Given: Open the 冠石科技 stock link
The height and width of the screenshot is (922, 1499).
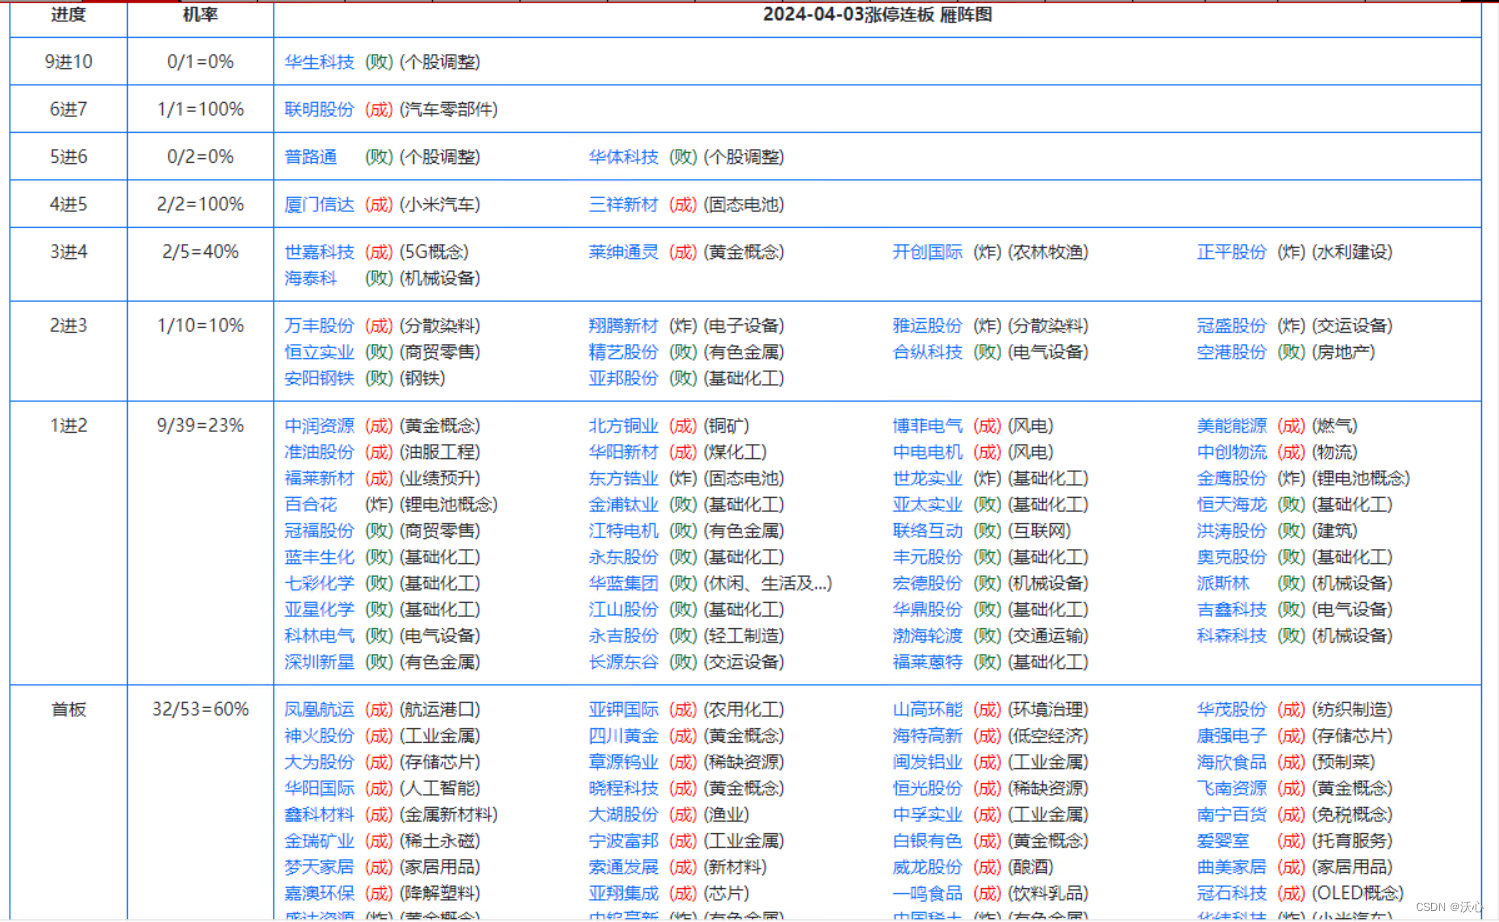Looking at the screenshot, I should point(1231,893).
